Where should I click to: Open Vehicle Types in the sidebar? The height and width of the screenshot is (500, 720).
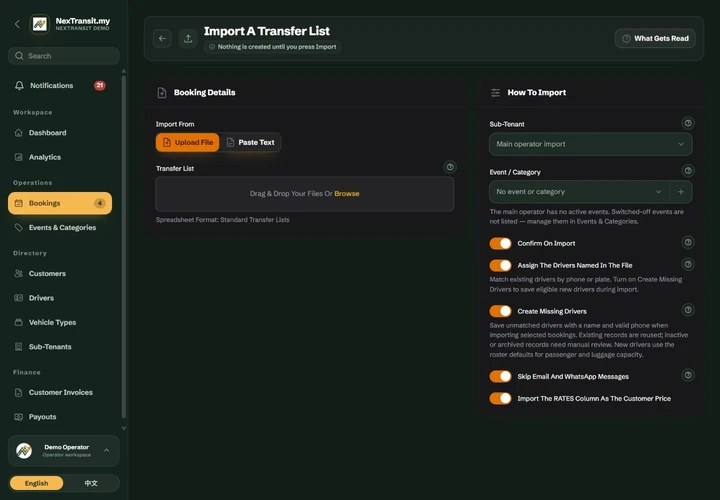[60, 322]
